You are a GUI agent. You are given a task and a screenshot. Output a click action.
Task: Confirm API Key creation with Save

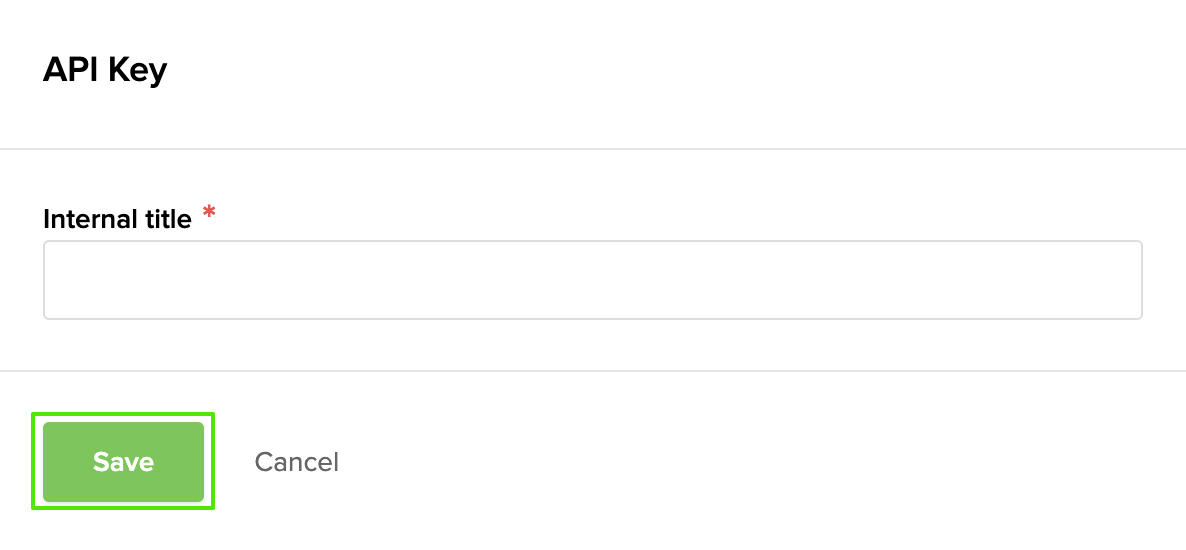click(123, 461)
